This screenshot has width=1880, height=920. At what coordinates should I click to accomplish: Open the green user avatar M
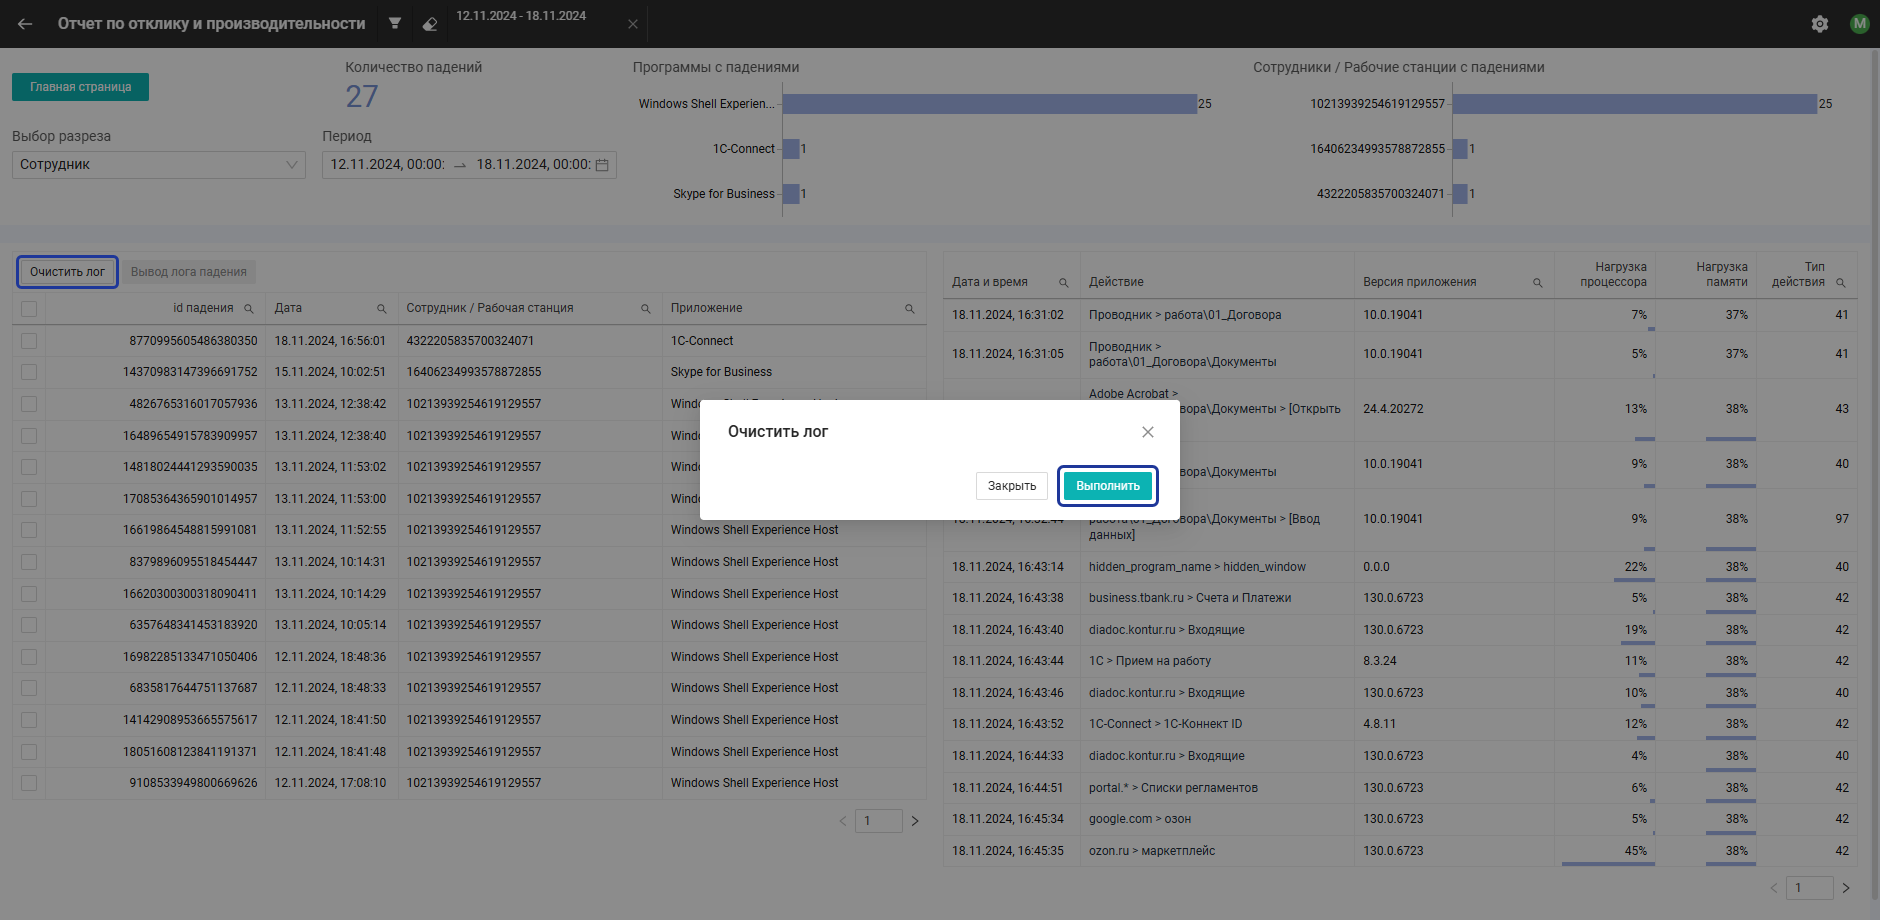pyautogui.click(x=1860, y=24)
